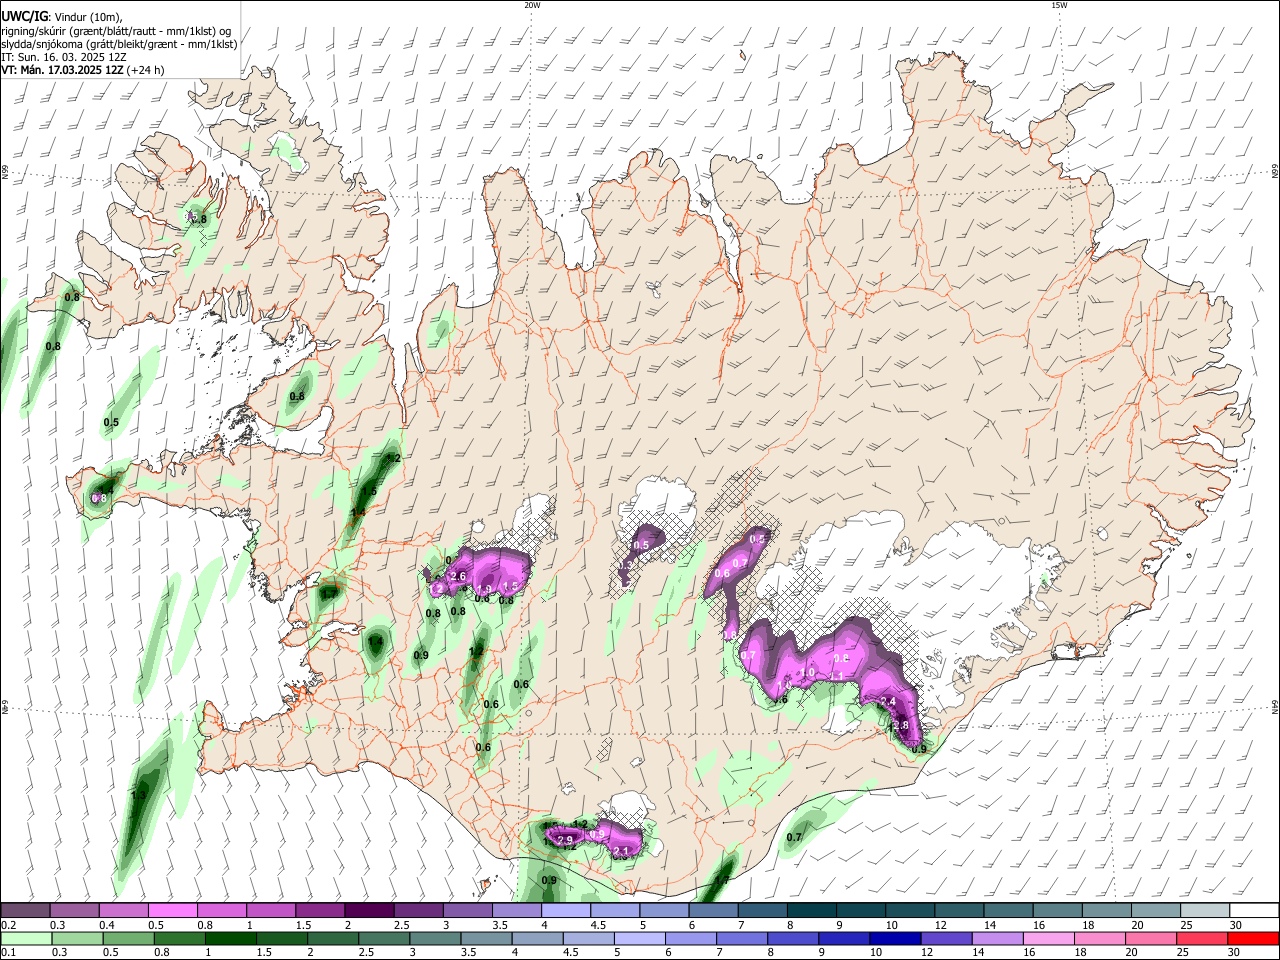The height and width of the screenshot is (960, 1280).
Task: Select the bright red 25–30 swatch in the lower legend
Action: 1253,939
